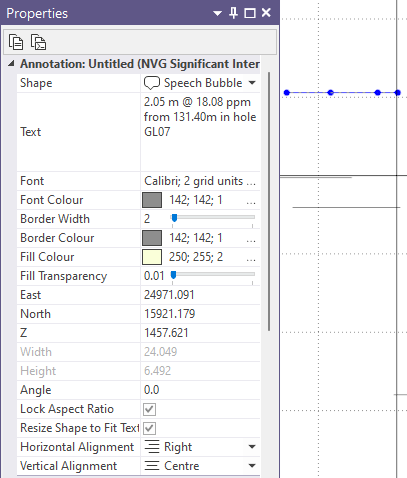Open Font settings ellipsis button
The height and width of the screenshot is (478, 407).
pos(251,181)
